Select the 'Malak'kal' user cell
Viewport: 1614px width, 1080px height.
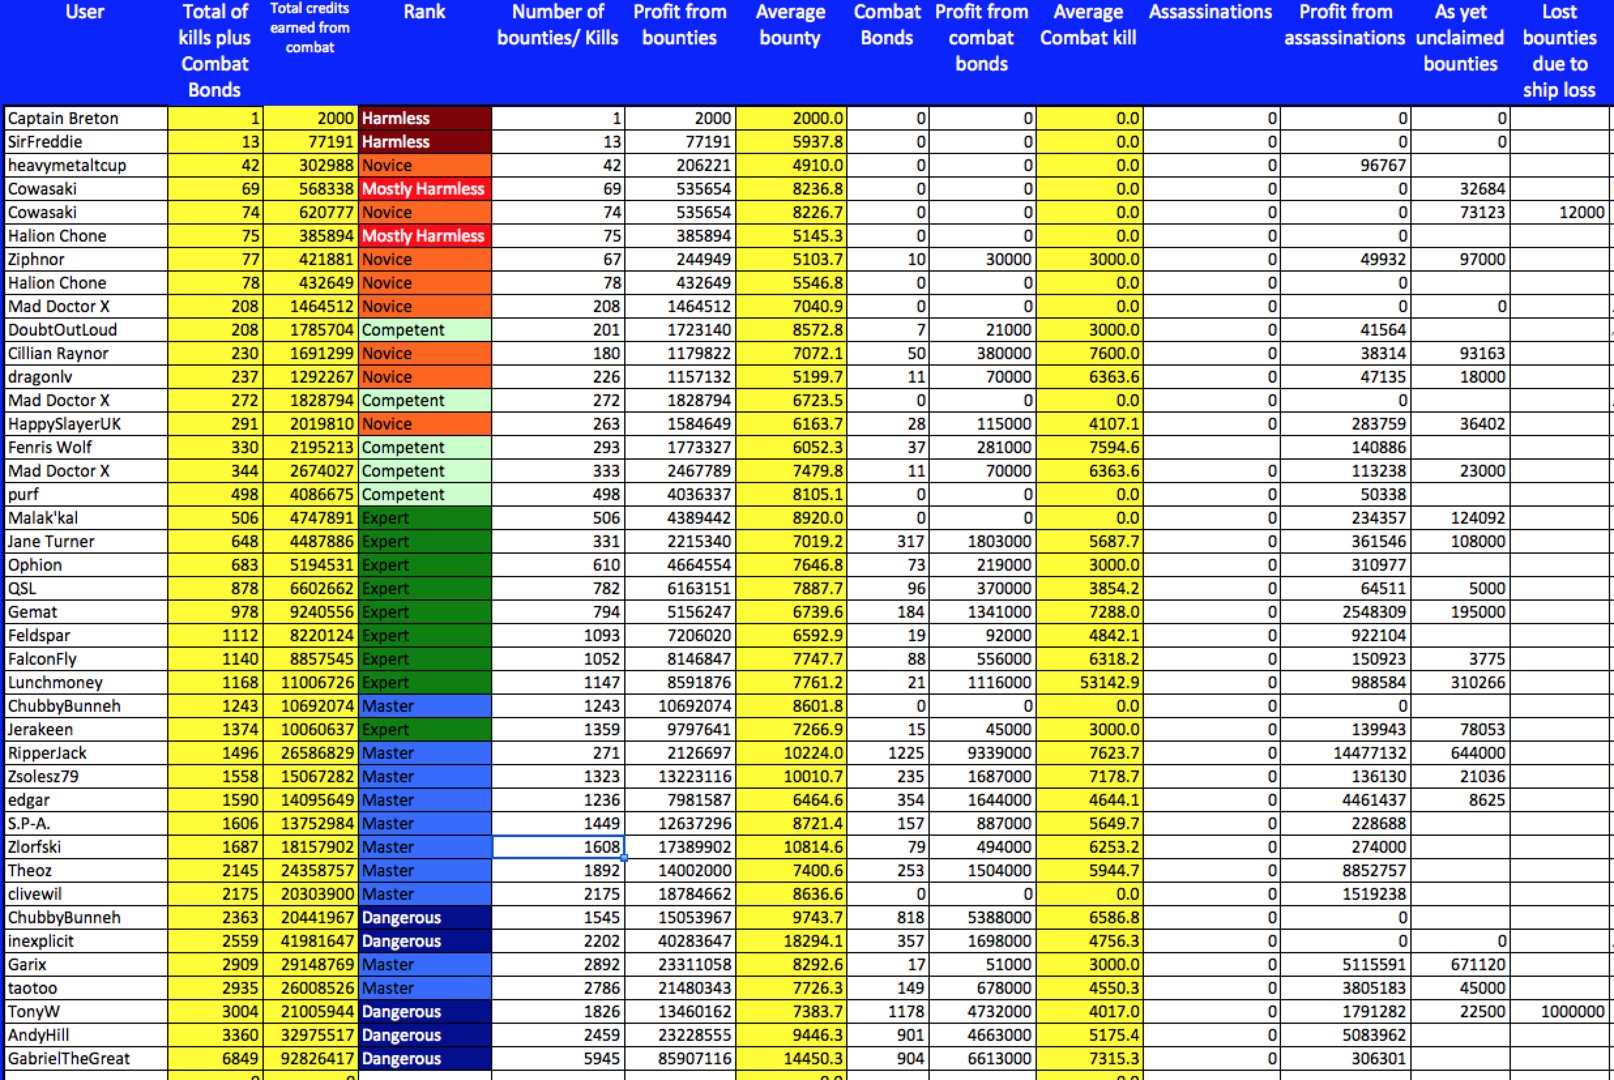click(85, 518)
